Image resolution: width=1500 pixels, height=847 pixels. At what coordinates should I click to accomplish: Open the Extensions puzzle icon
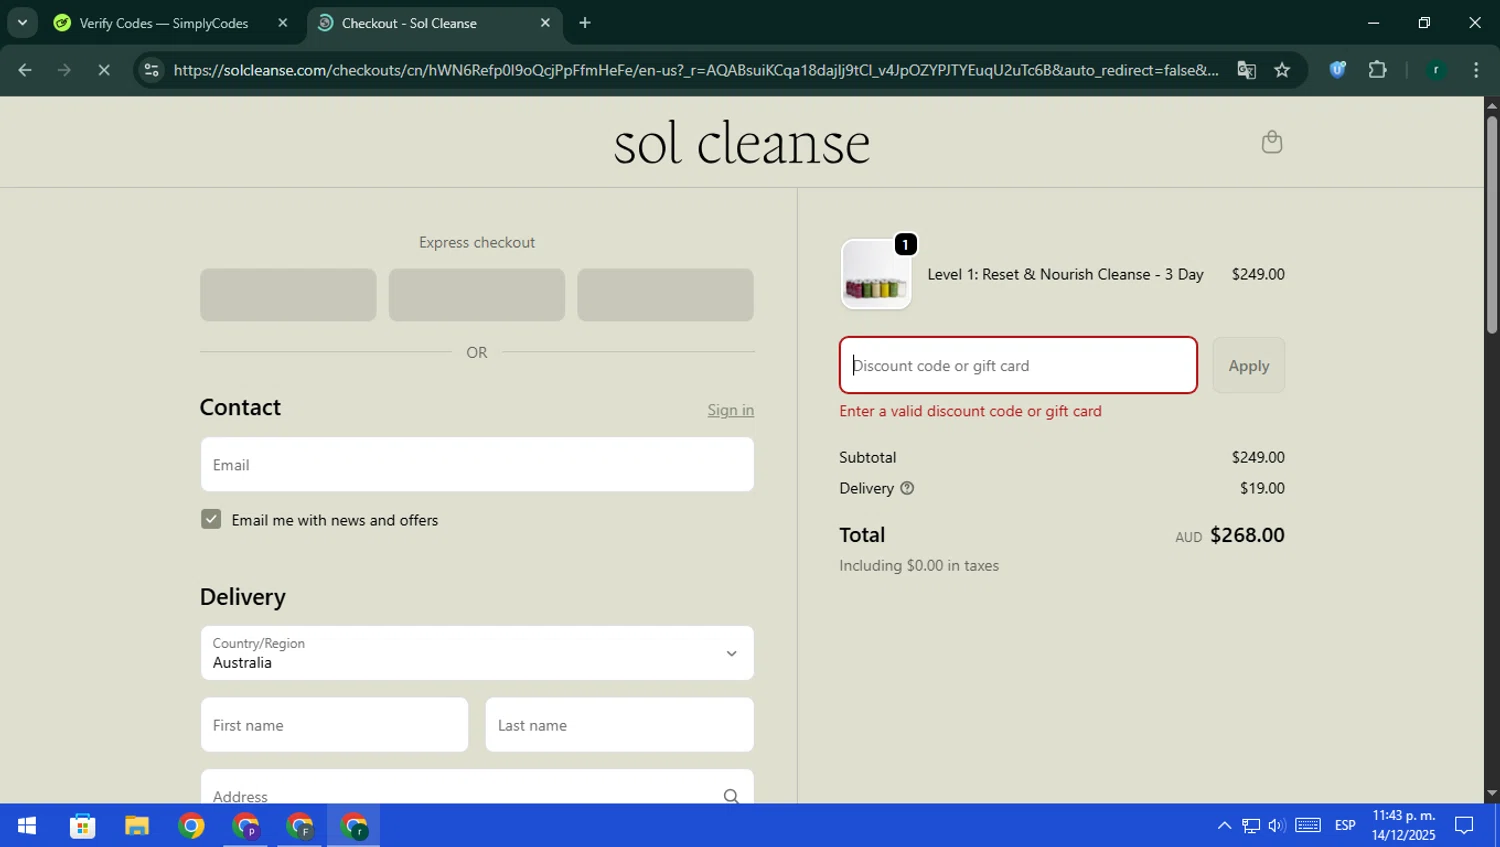click(1377, 70)
